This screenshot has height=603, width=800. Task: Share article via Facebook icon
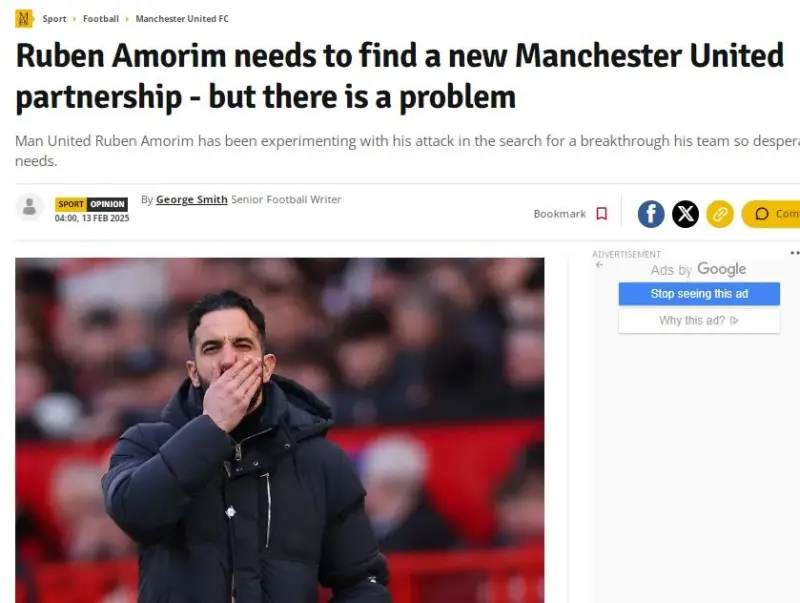pyautogui.click(x=651, y=214)
